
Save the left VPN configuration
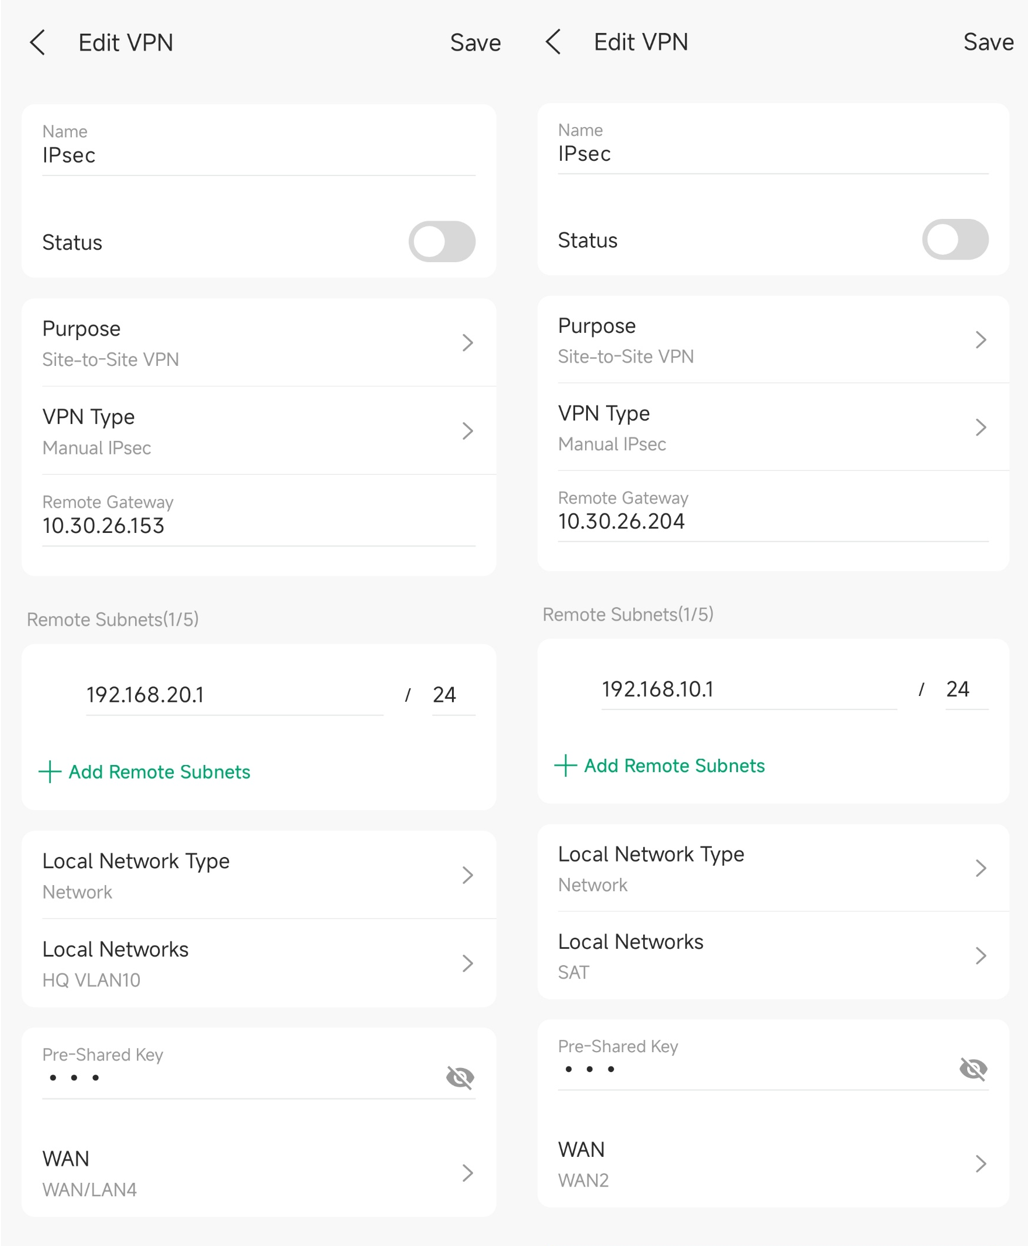pyautogui.click(x=475, y=42)
